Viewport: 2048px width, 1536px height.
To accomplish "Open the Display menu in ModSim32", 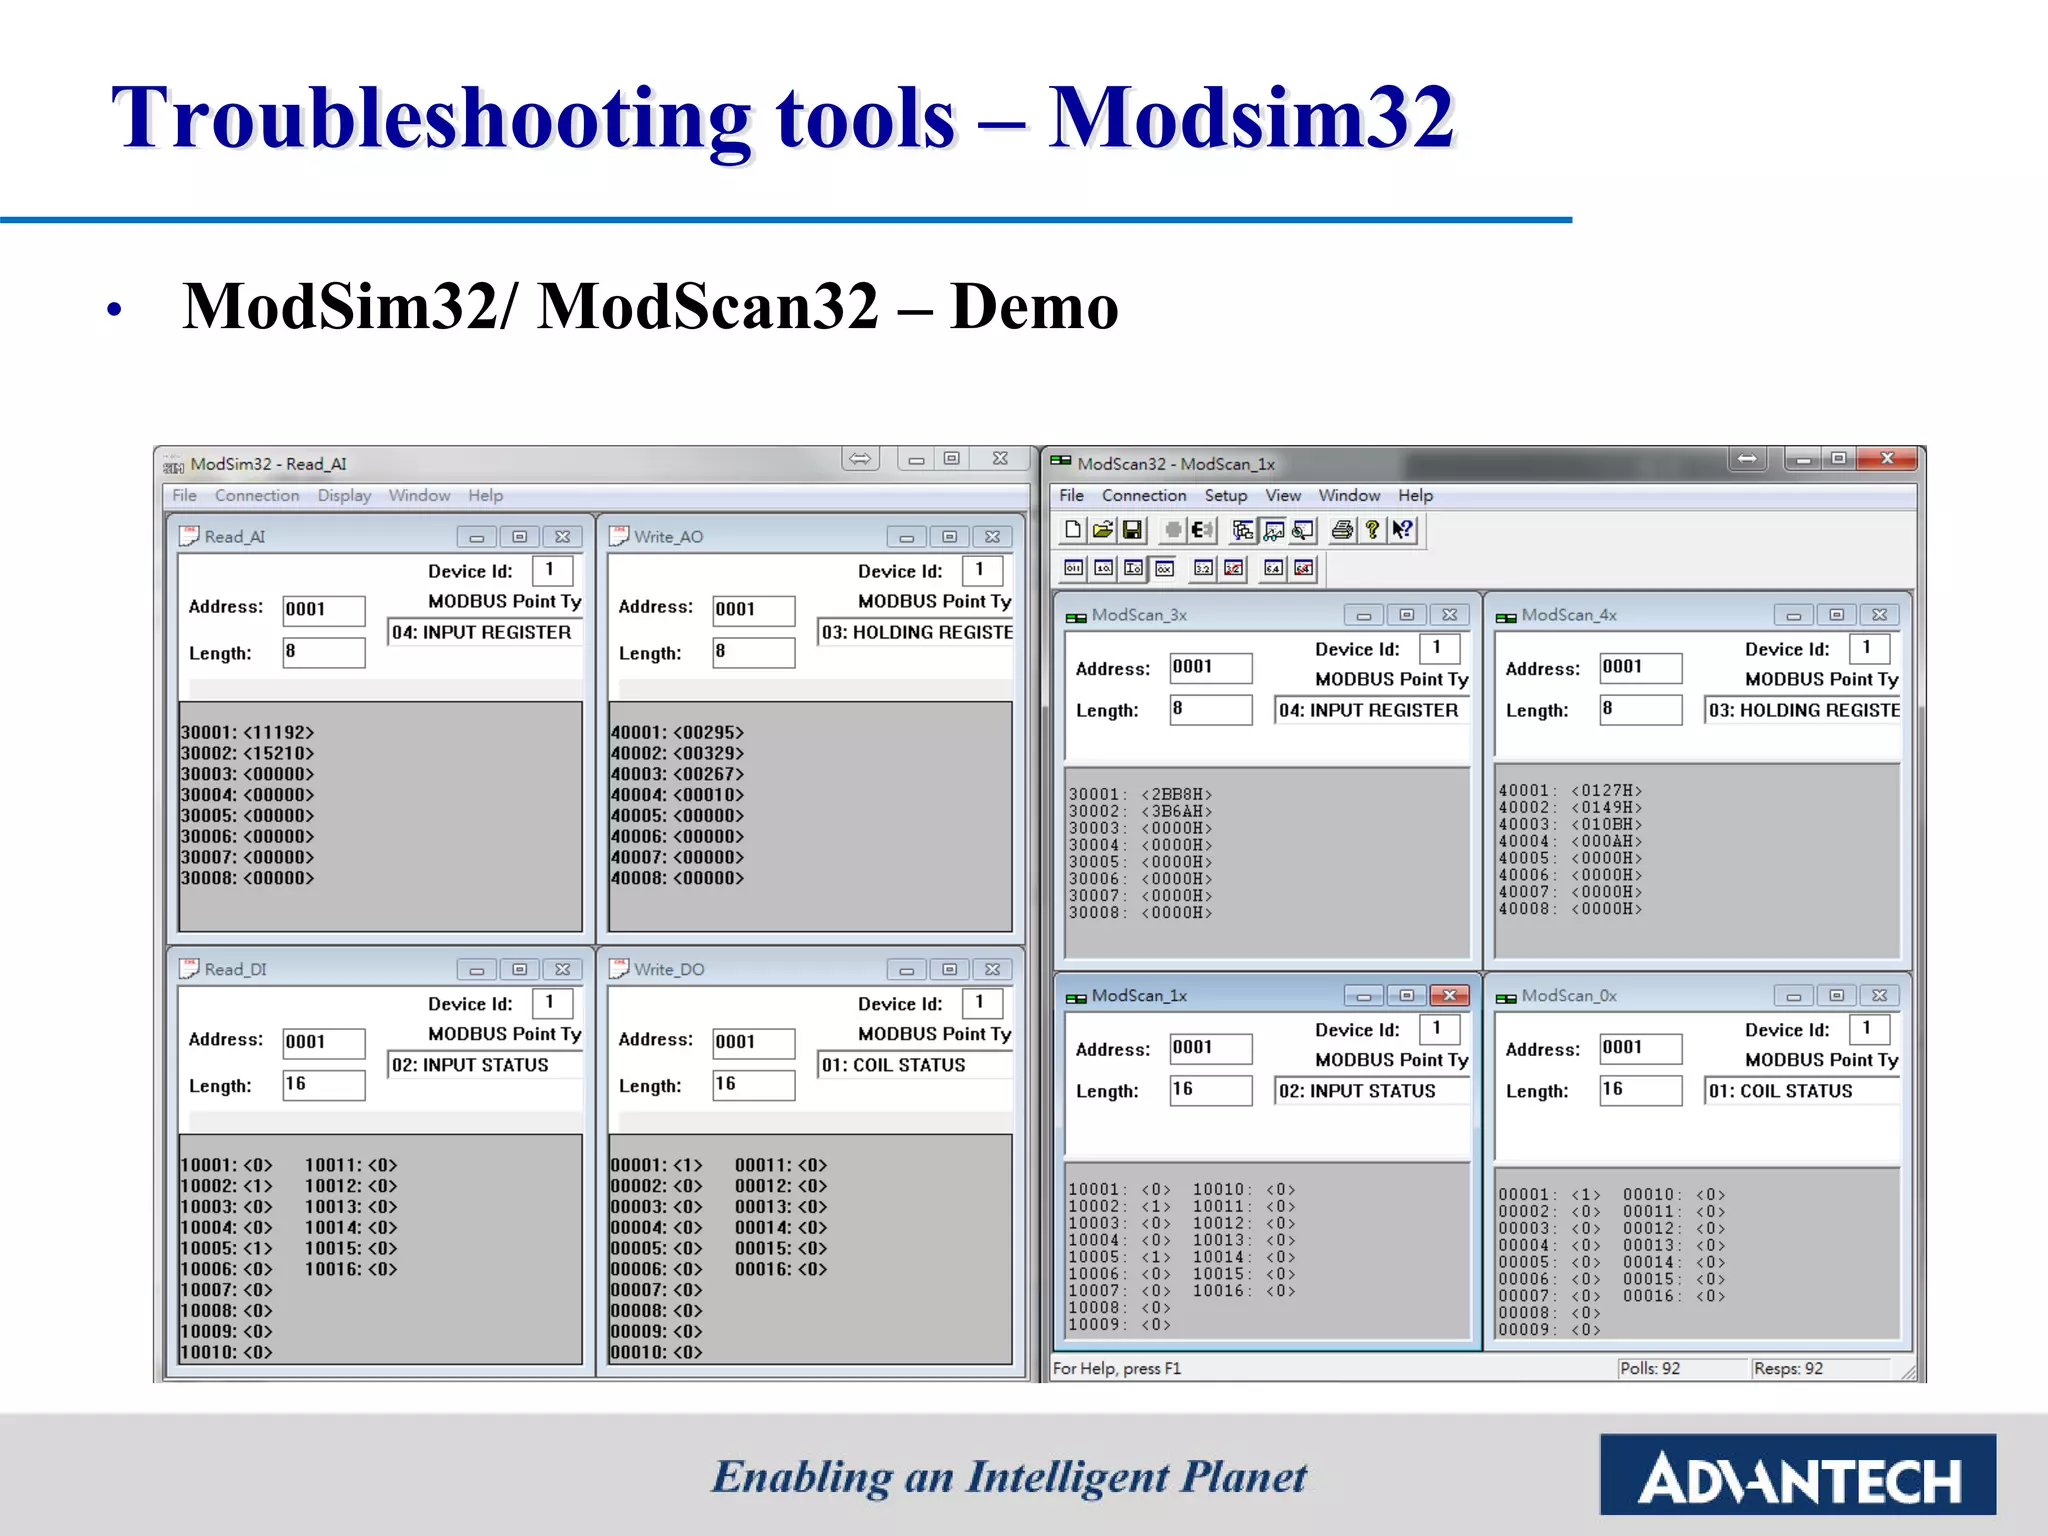I will point(344,495).
